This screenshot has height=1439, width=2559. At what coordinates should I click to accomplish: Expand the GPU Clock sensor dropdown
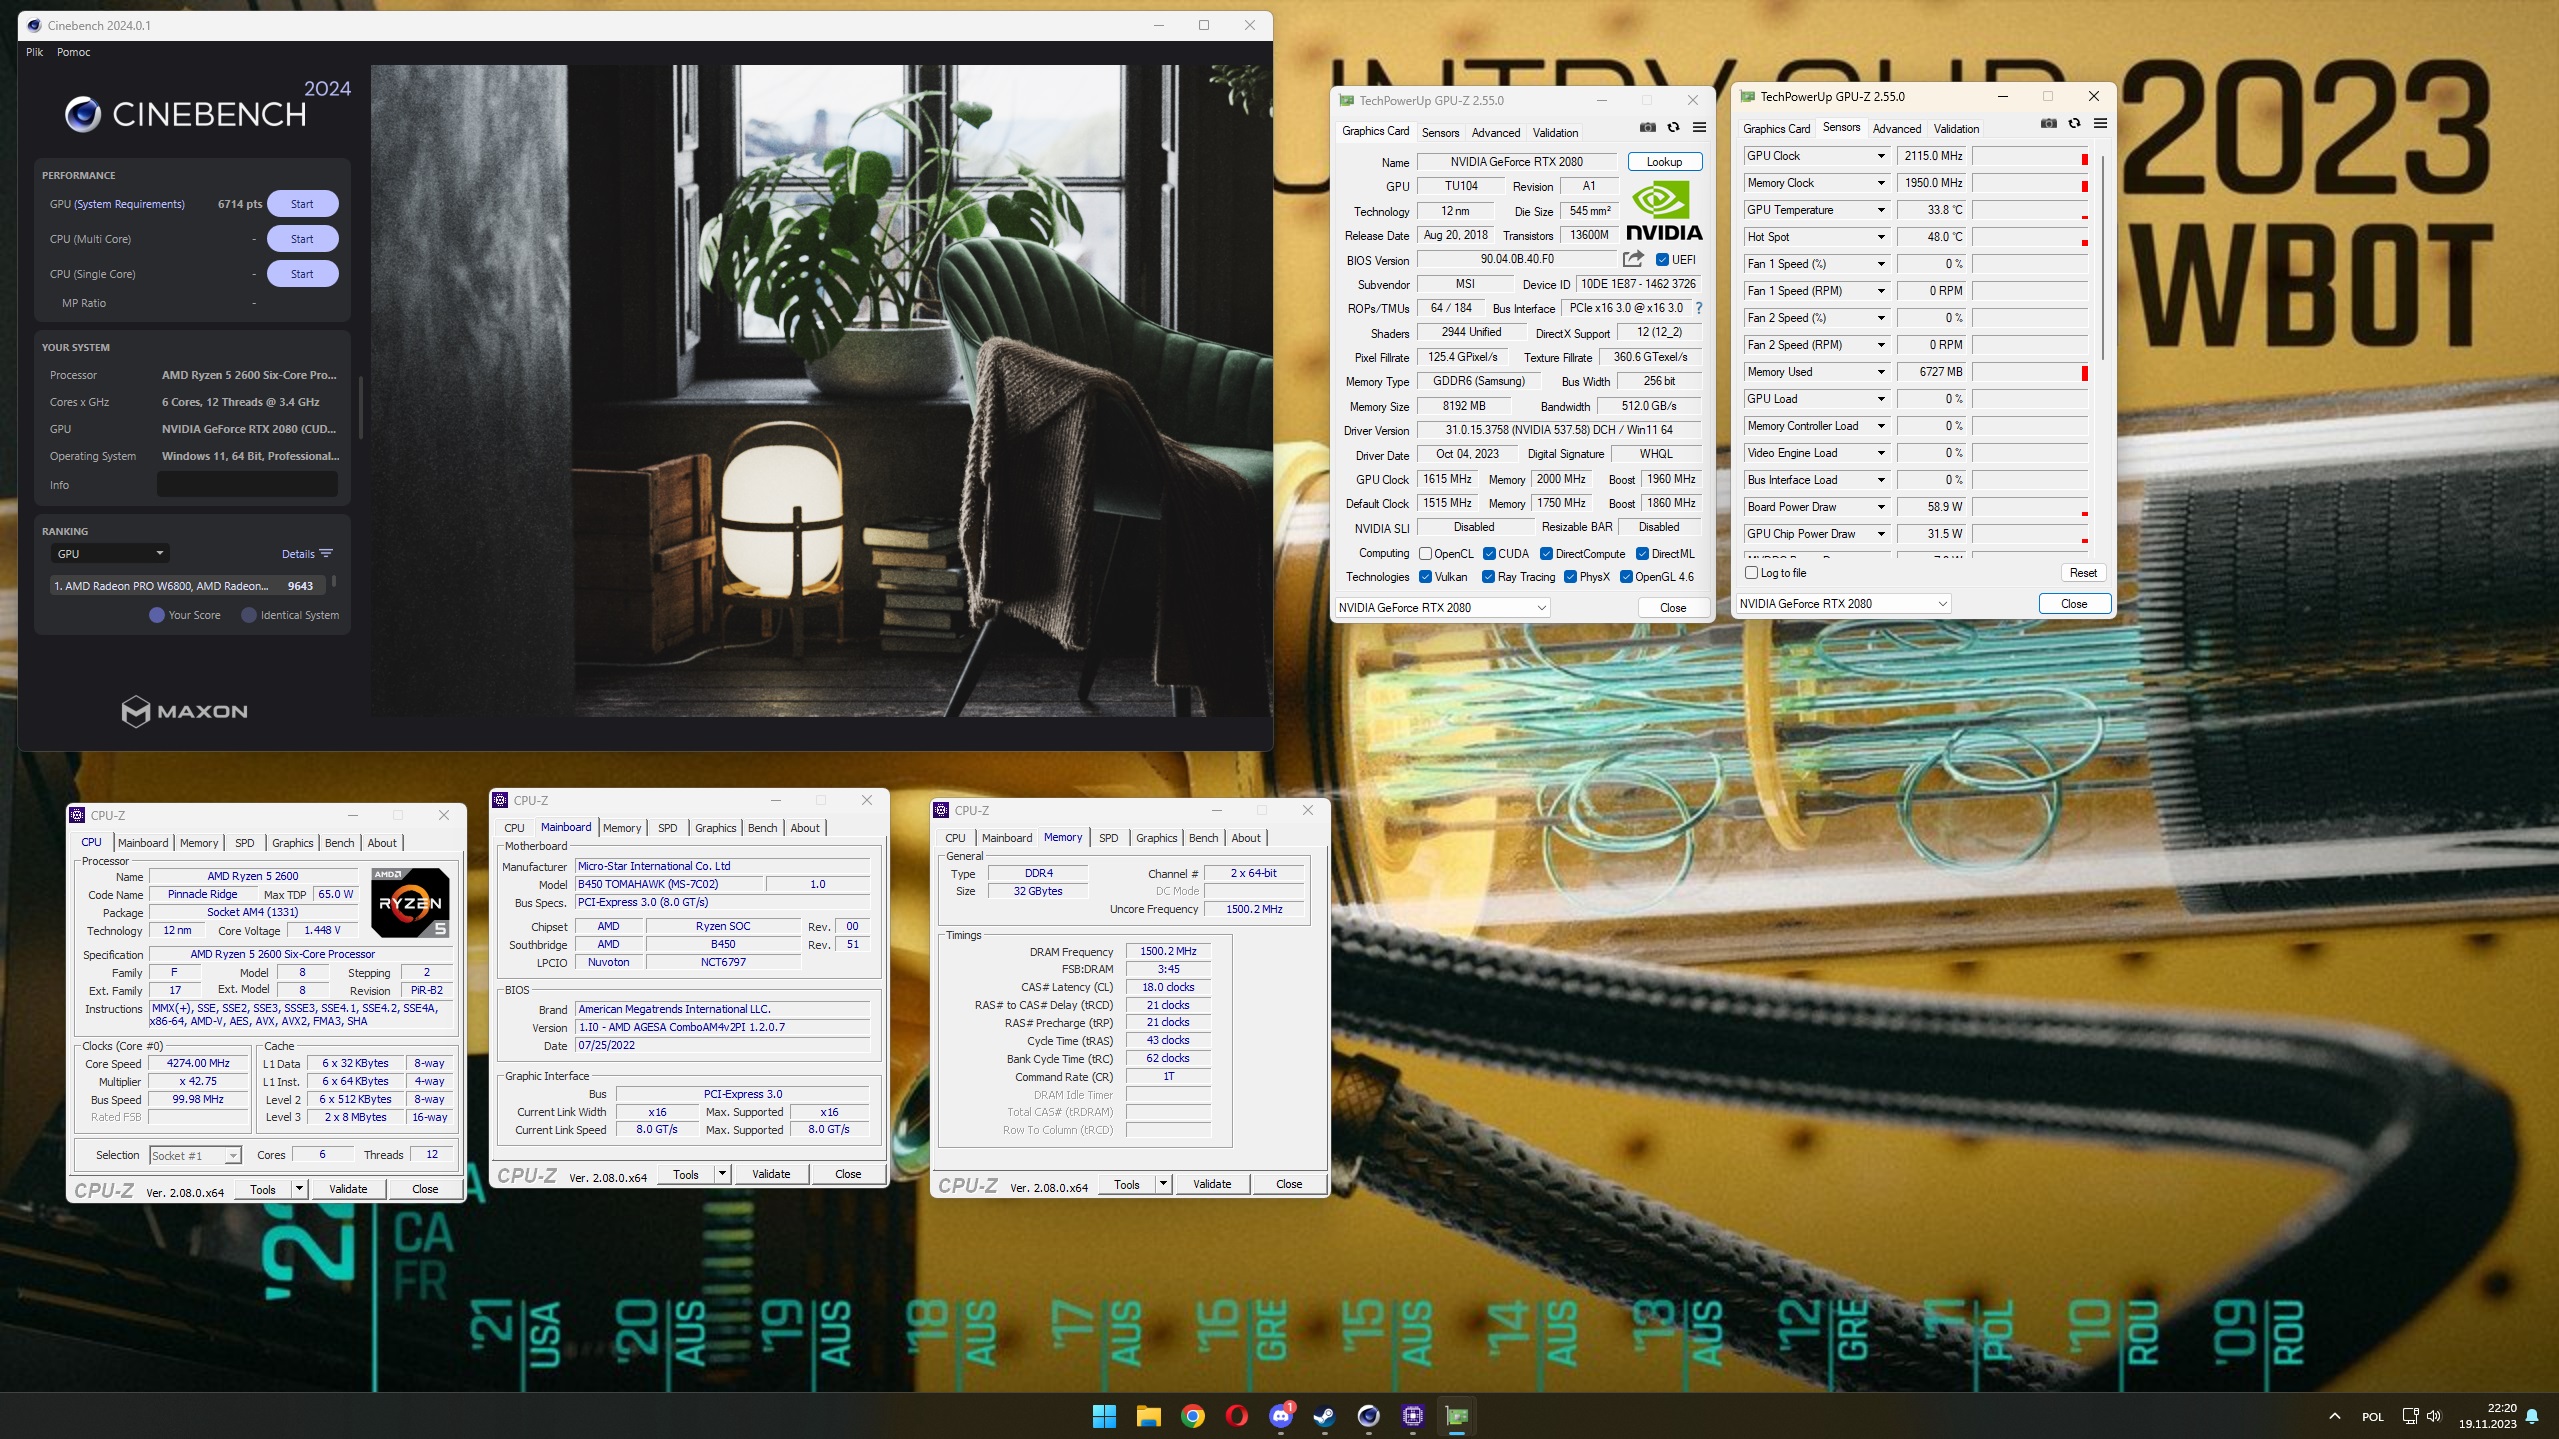[1881, 156]
